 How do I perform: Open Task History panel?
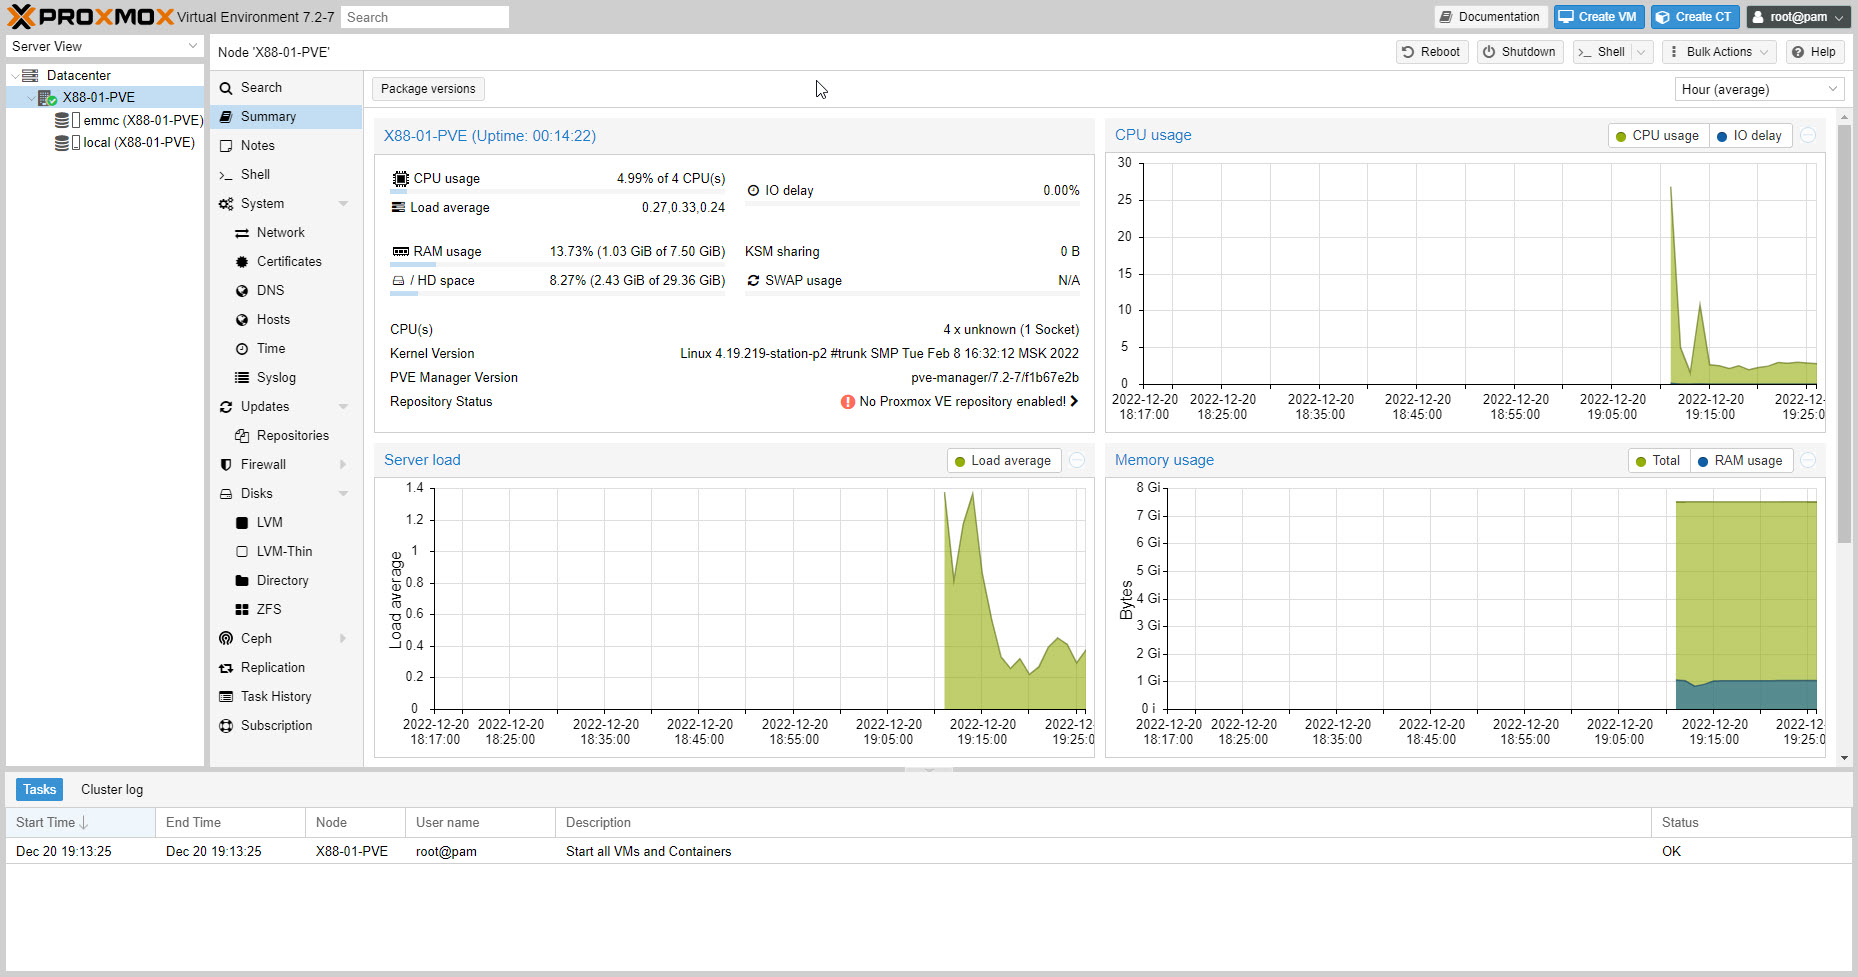[x=285, y=697]
